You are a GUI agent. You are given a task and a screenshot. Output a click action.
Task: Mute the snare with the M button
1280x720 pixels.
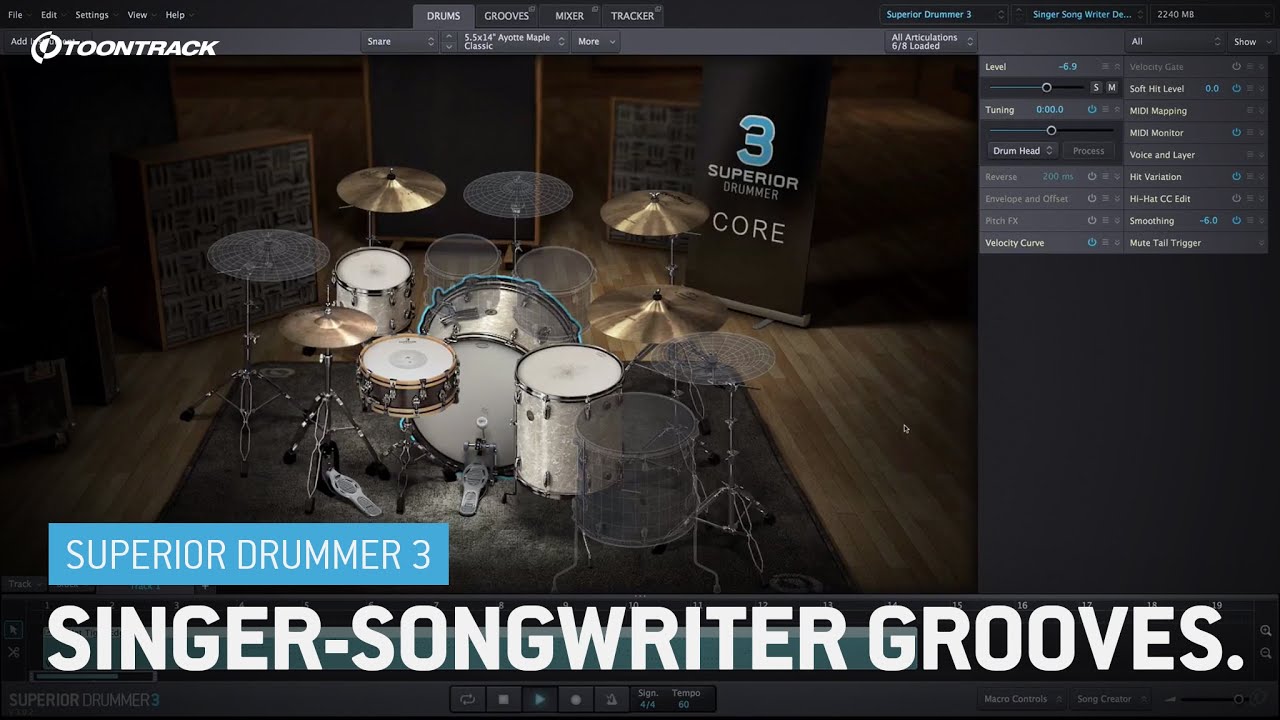pos(1111,88)
